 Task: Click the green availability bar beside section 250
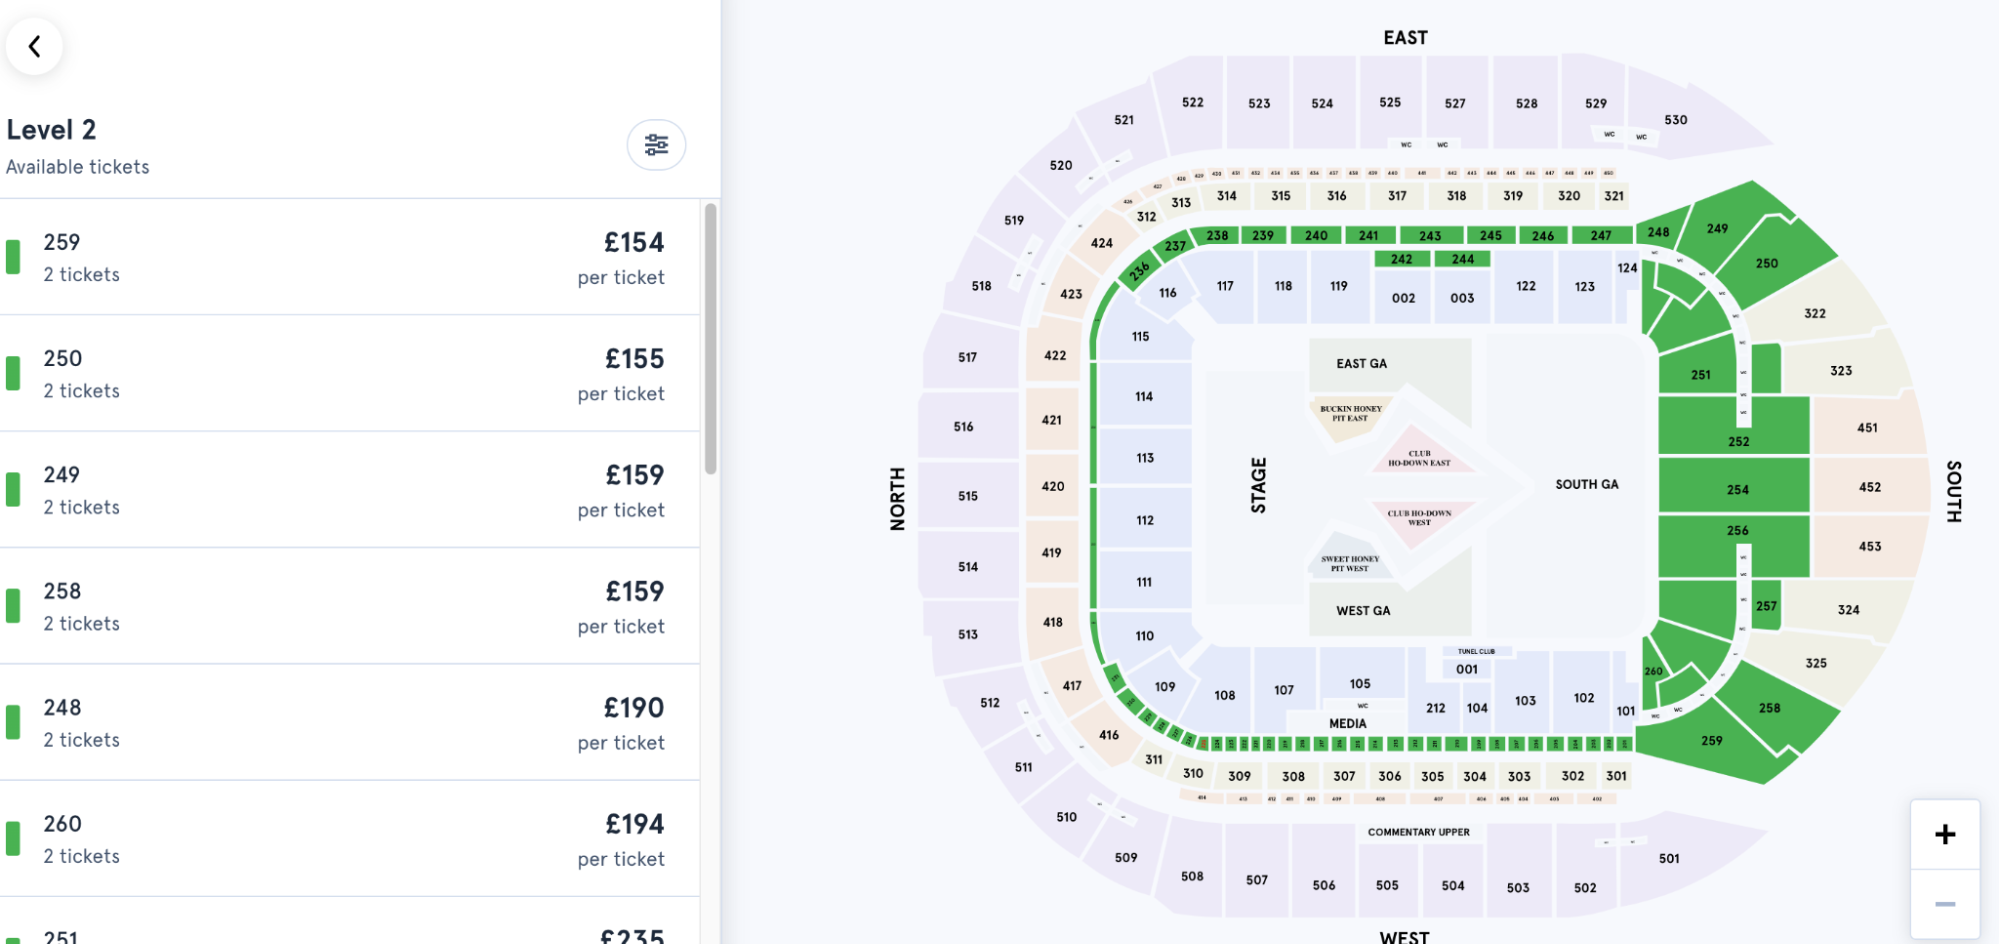13,373
